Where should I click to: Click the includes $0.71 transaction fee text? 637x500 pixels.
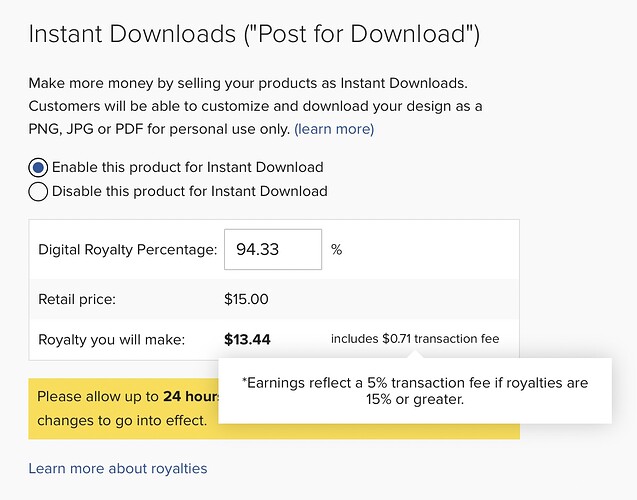[415, 339]
